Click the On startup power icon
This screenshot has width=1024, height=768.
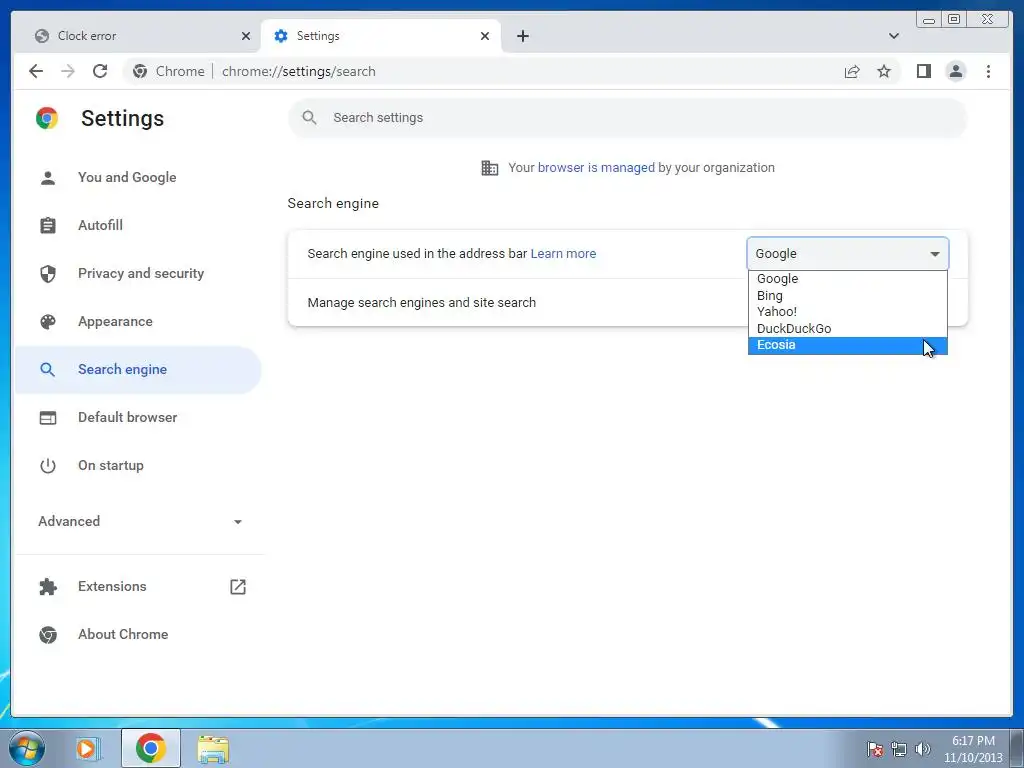point(48,466)
